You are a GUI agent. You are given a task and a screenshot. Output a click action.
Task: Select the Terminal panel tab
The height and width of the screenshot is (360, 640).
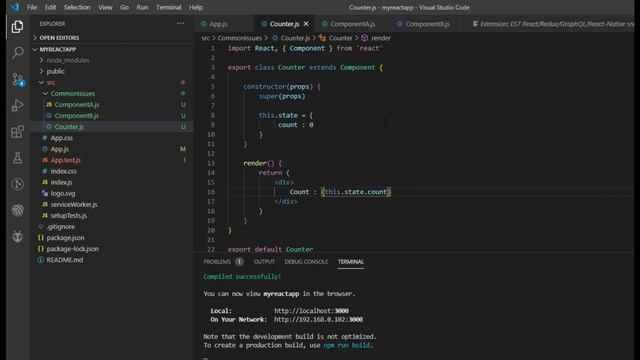pyautogui.click(x=351, y=262)
